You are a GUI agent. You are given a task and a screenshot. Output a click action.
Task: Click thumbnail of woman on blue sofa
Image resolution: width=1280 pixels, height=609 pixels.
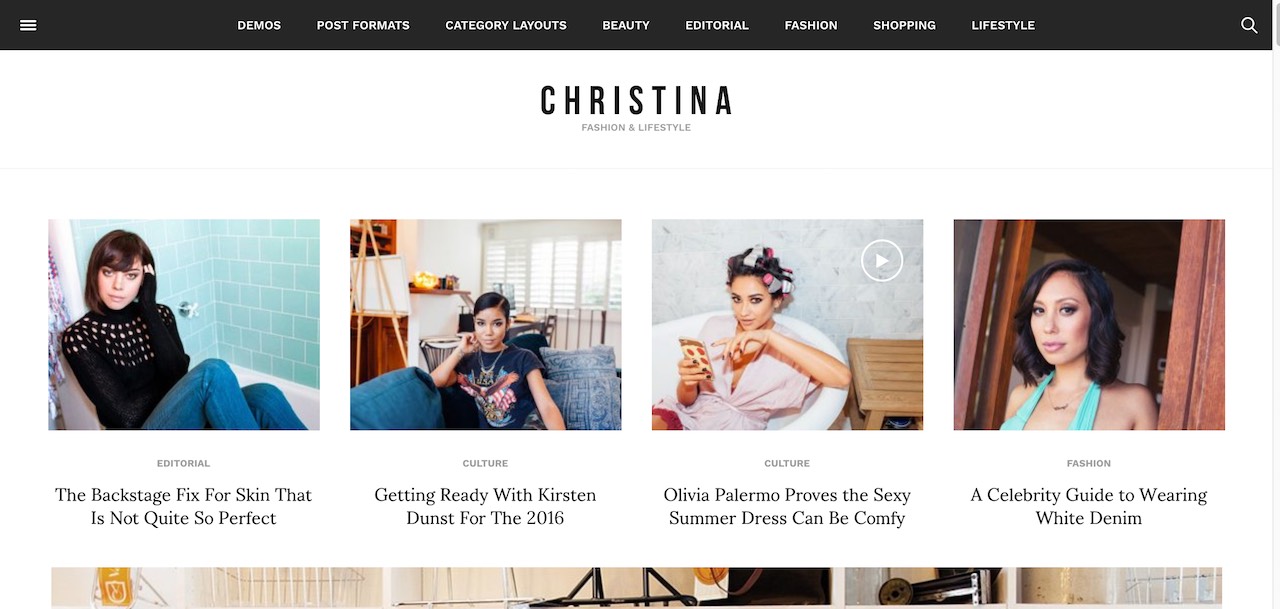pos(486,325)
